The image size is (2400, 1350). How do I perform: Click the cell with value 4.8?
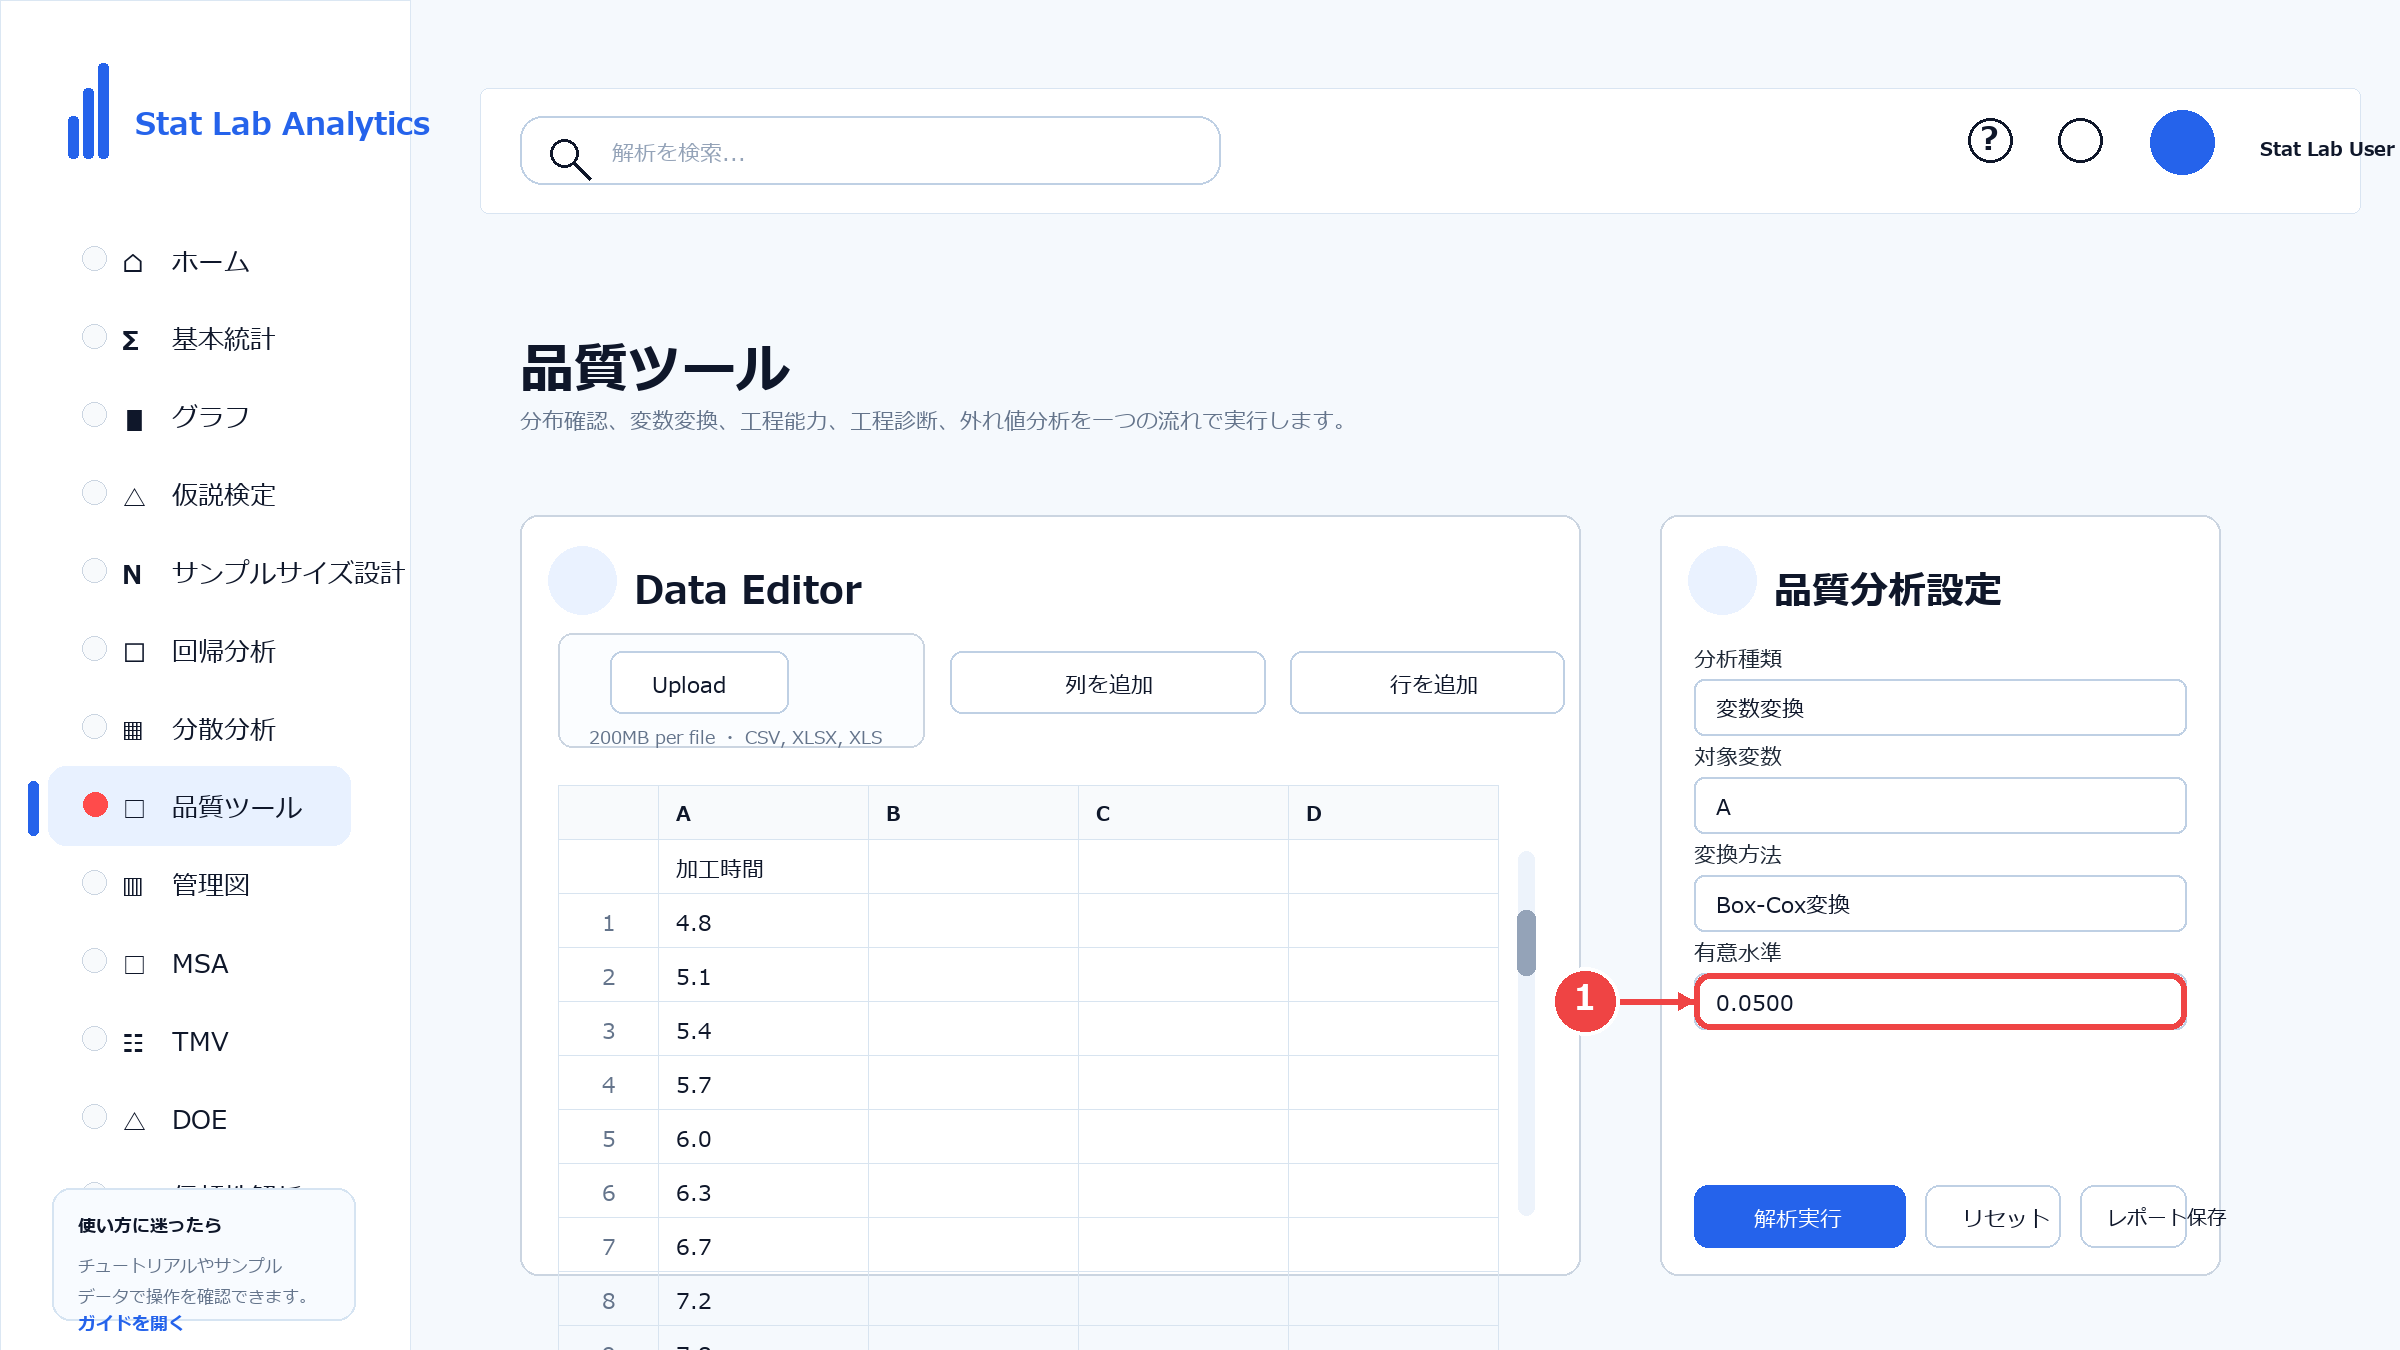point(763,921)
